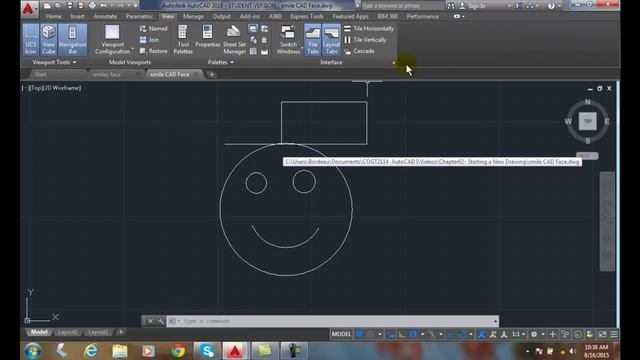Viewport: 640px width, 360px height.
Task: Open the viewport controls [-] menu
Action: pos(24,88)
